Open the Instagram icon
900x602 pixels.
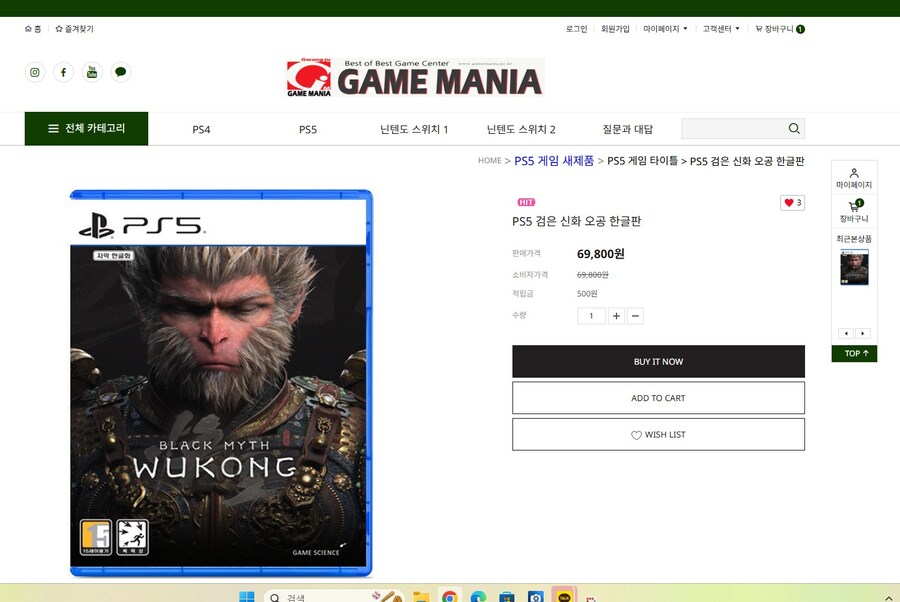[x=35, y=72]
